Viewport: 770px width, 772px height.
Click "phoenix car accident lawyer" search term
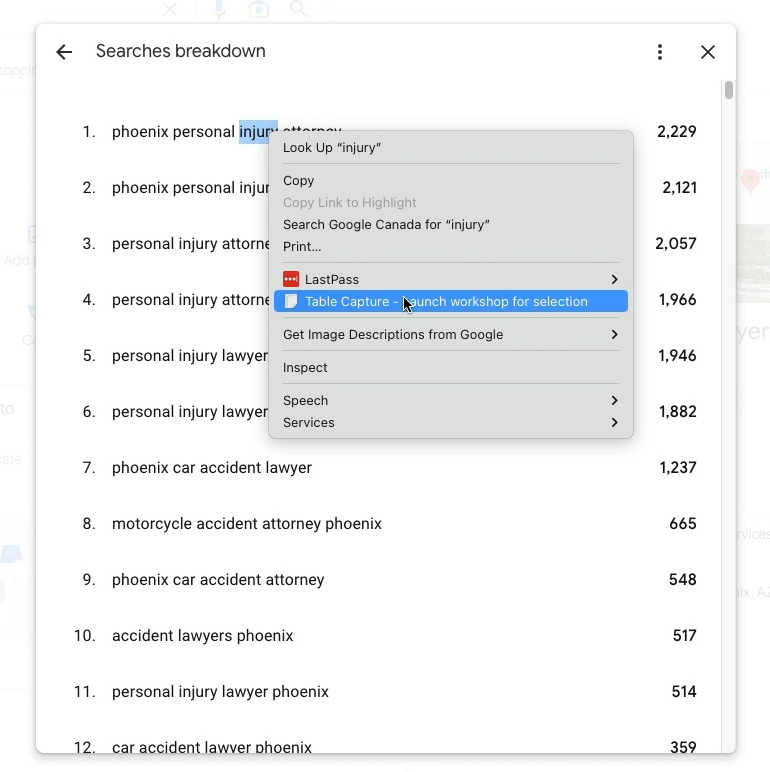pyautogui.click(x=212, y=468)
